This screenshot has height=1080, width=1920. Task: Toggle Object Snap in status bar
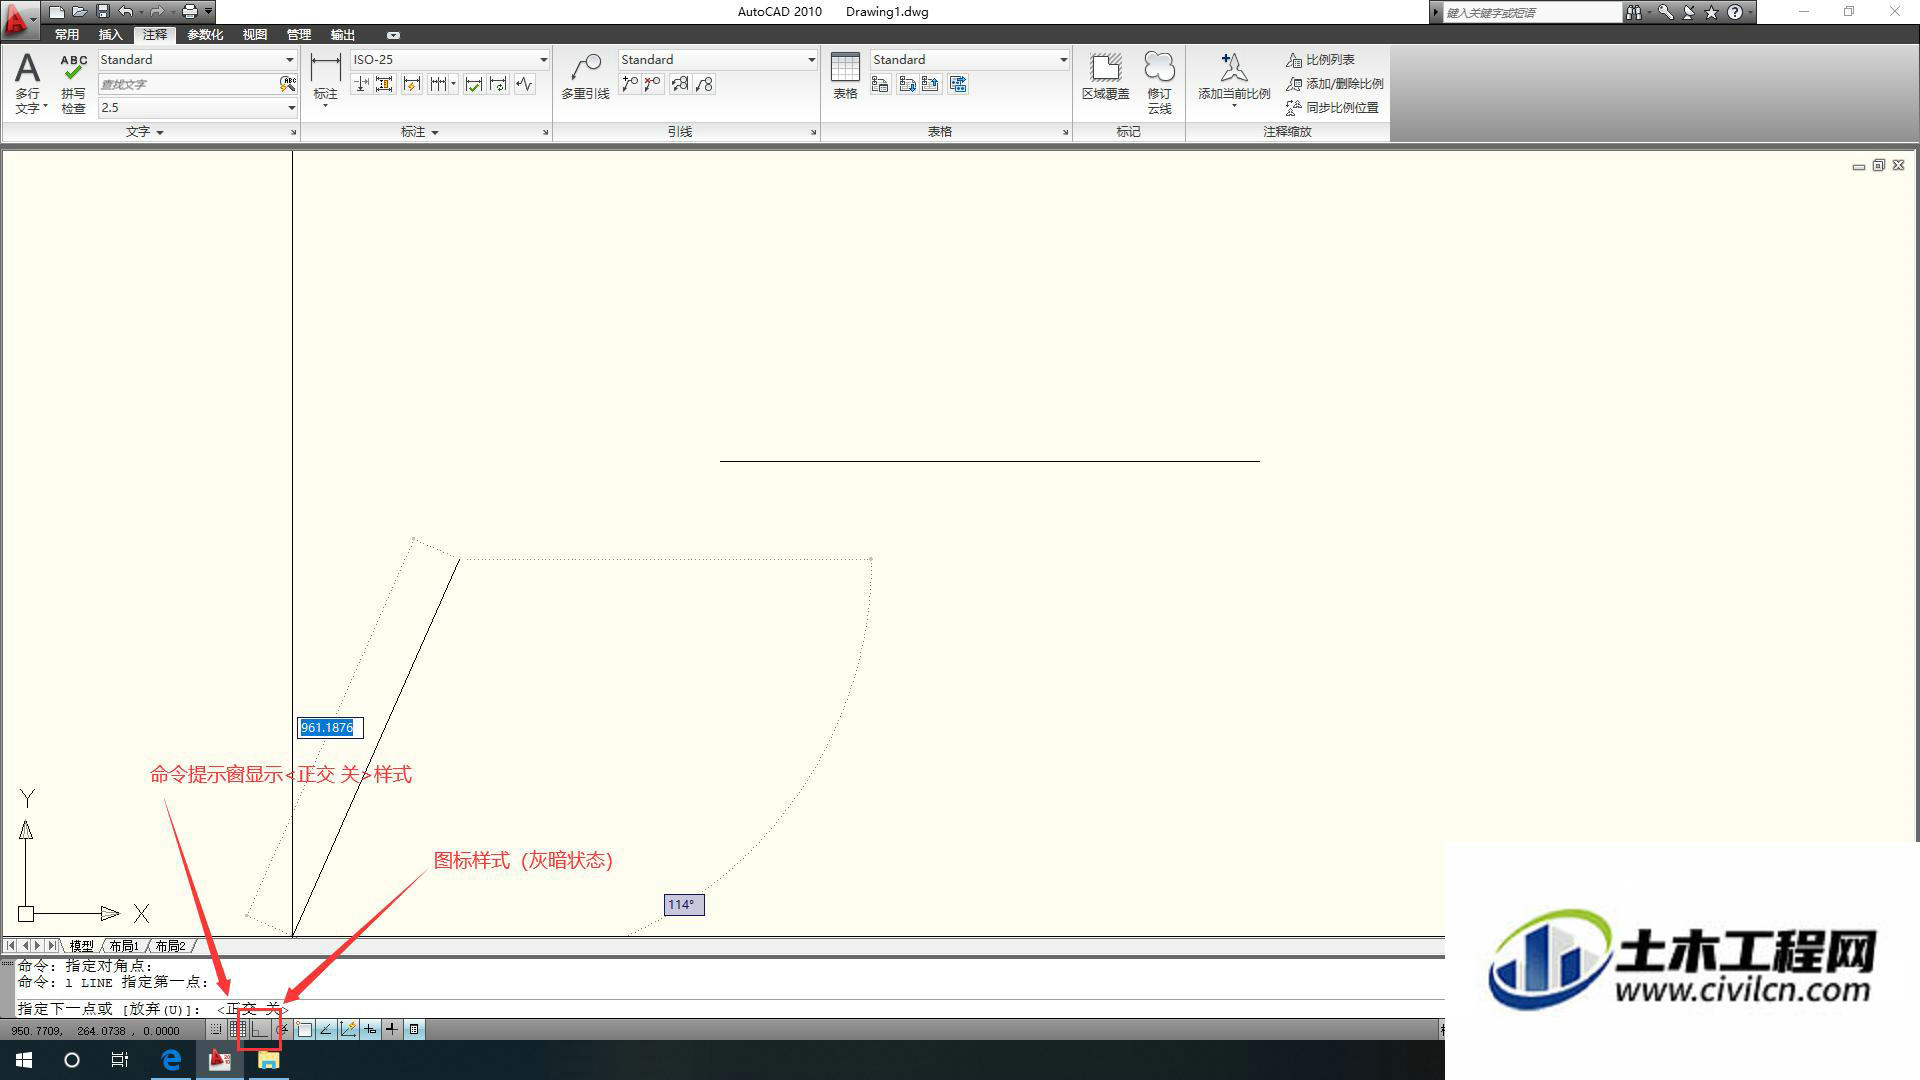click(x=304, y=1029)
